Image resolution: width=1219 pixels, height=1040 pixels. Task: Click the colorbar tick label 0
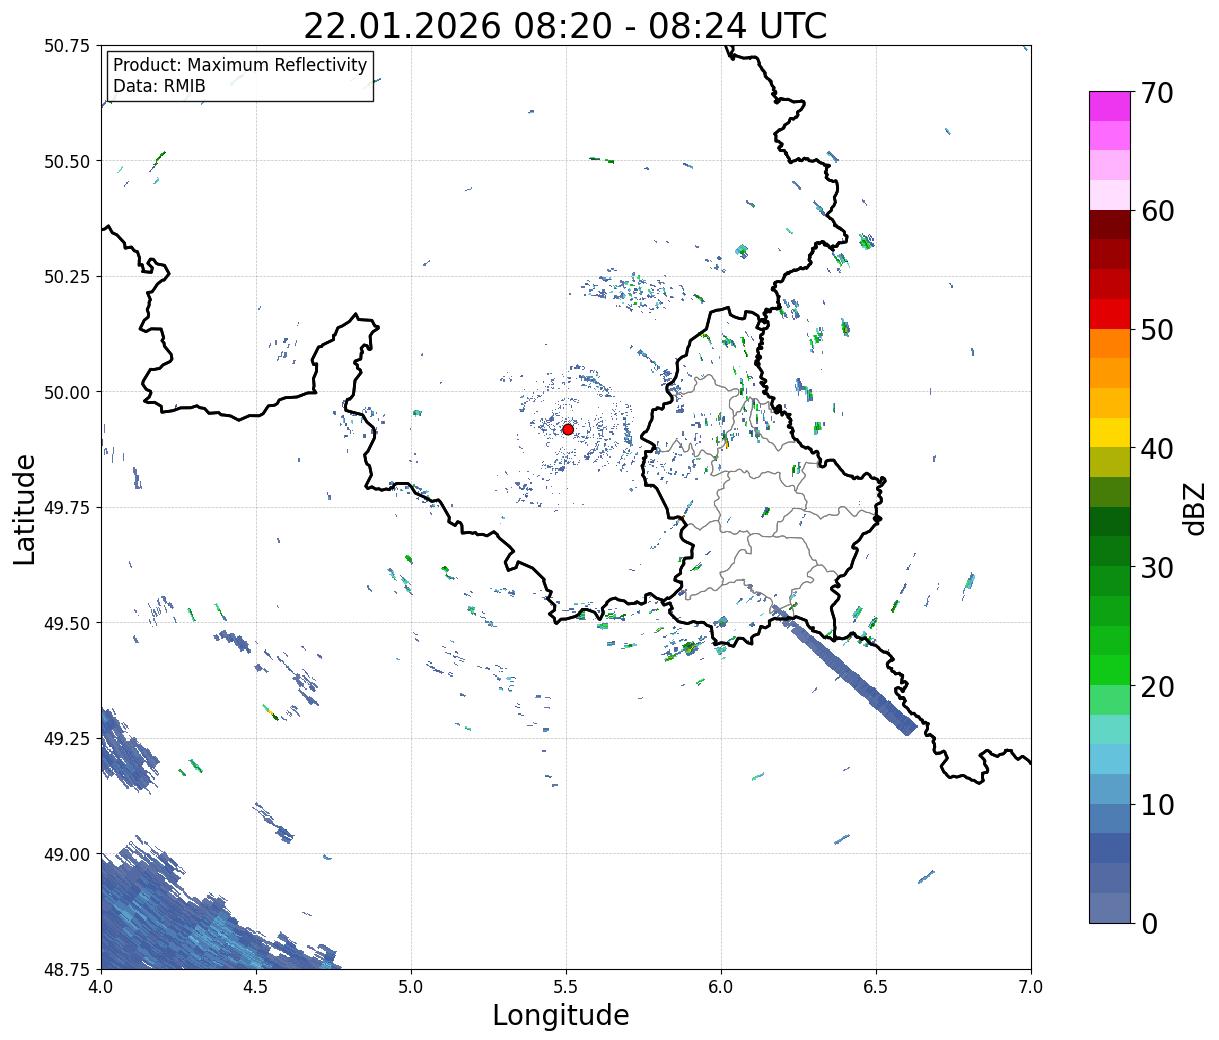point(1149,923)
